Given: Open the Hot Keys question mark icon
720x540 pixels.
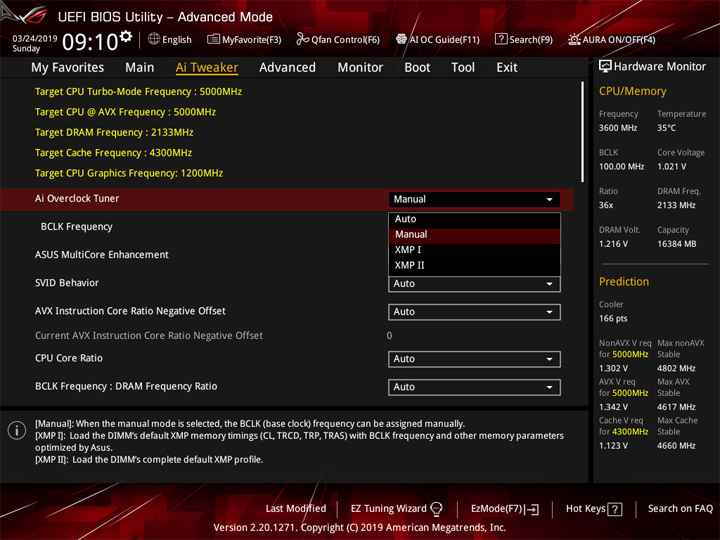Looking at the screenshot, I should click(614, 509).
